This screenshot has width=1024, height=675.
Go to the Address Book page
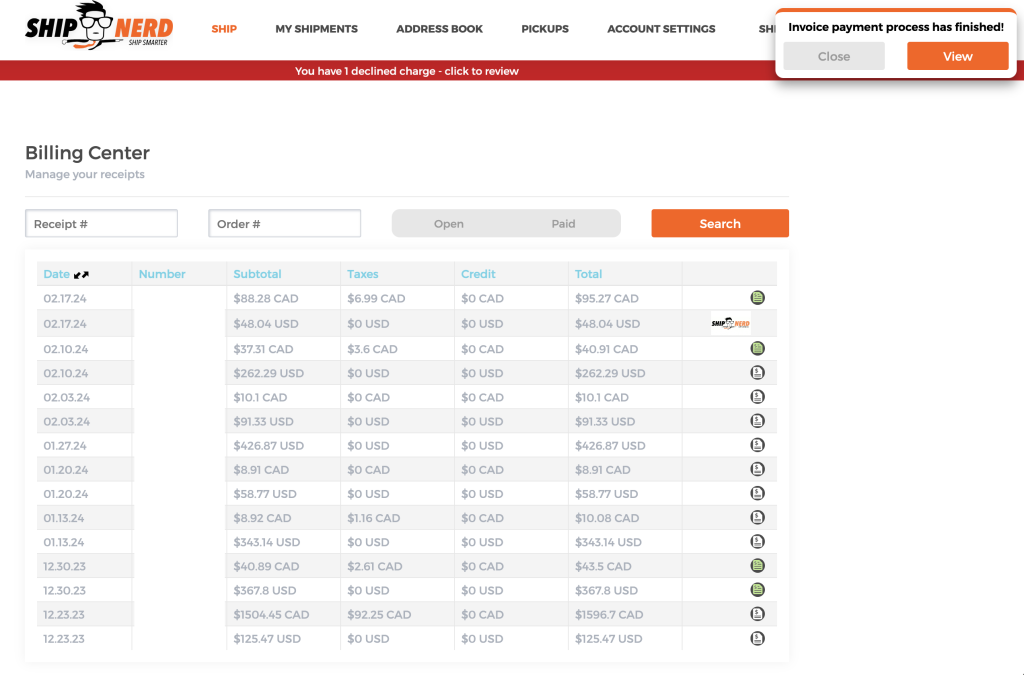(x=439, y=29)
